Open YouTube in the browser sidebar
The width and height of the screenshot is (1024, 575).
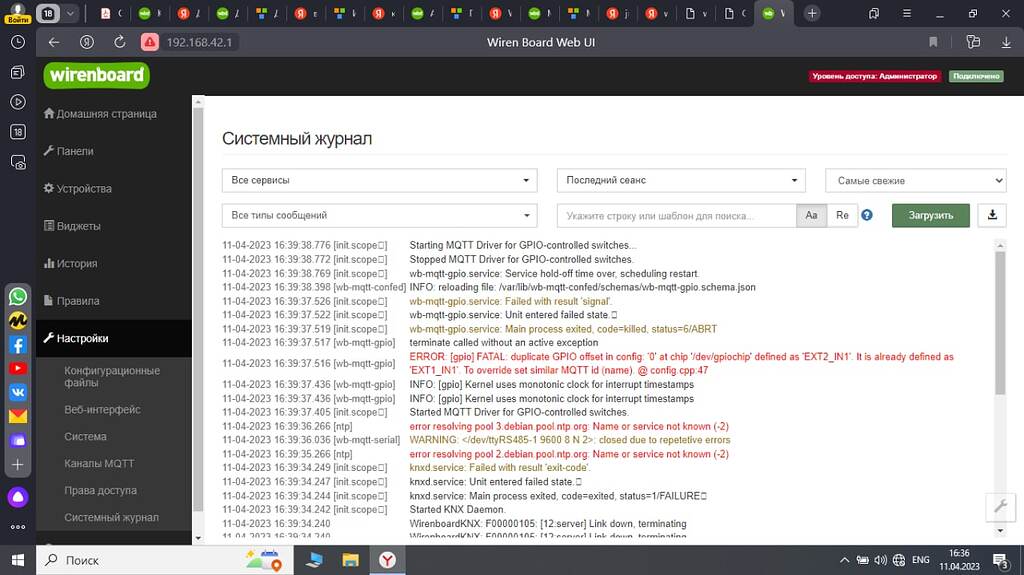click(18, 369)
